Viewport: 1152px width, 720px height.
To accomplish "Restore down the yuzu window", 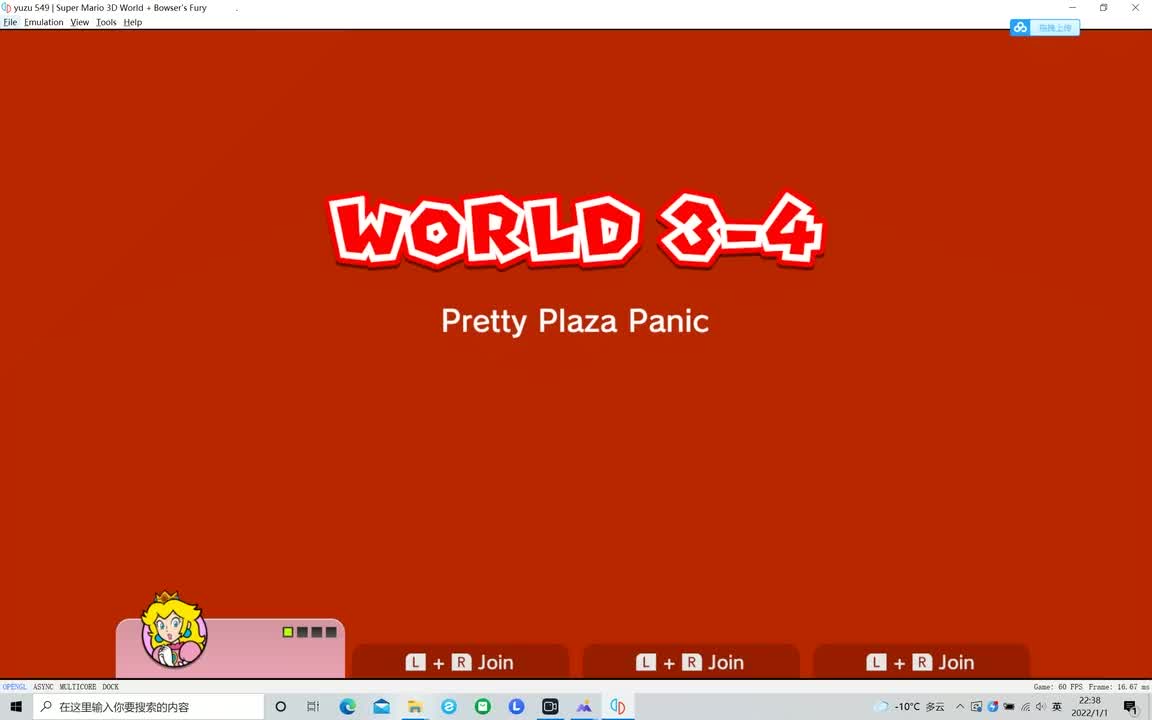I will tap(1104, 7).
